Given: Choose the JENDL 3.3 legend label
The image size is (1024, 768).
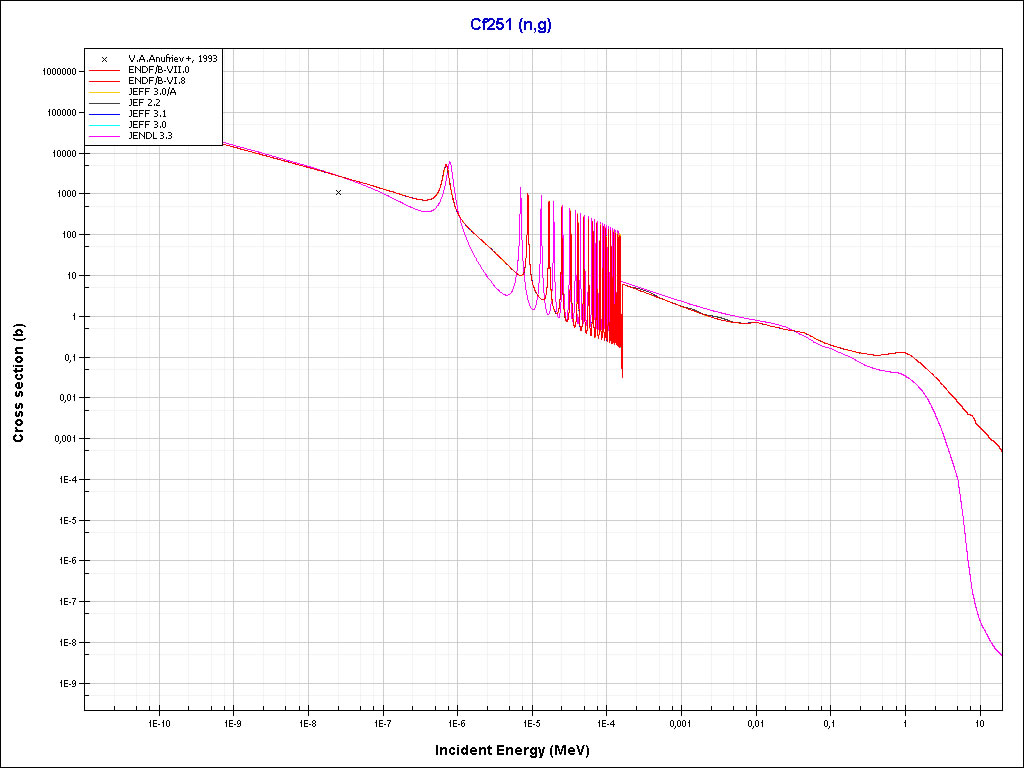Looking at the screenshot, I should [x=150, y=135].
